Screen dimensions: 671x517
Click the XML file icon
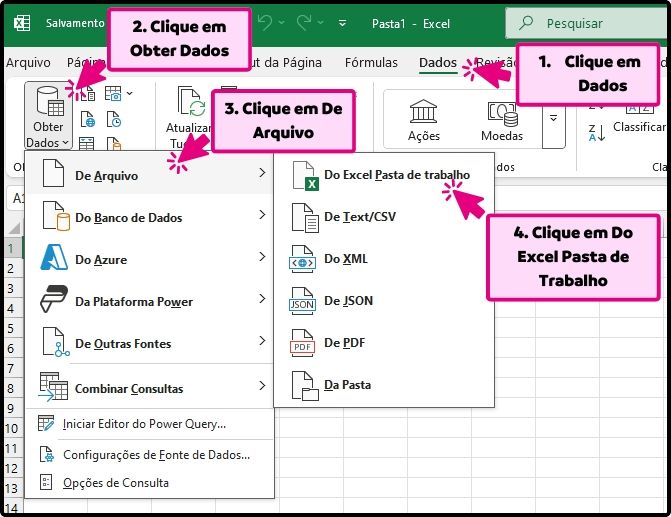click(x=303, y=259)
